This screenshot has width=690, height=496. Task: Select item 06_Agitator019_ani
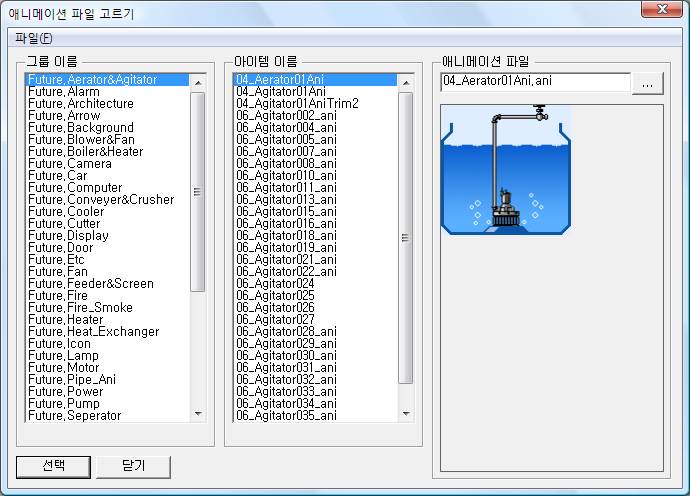pyautogui.click(x=316, y=248)
